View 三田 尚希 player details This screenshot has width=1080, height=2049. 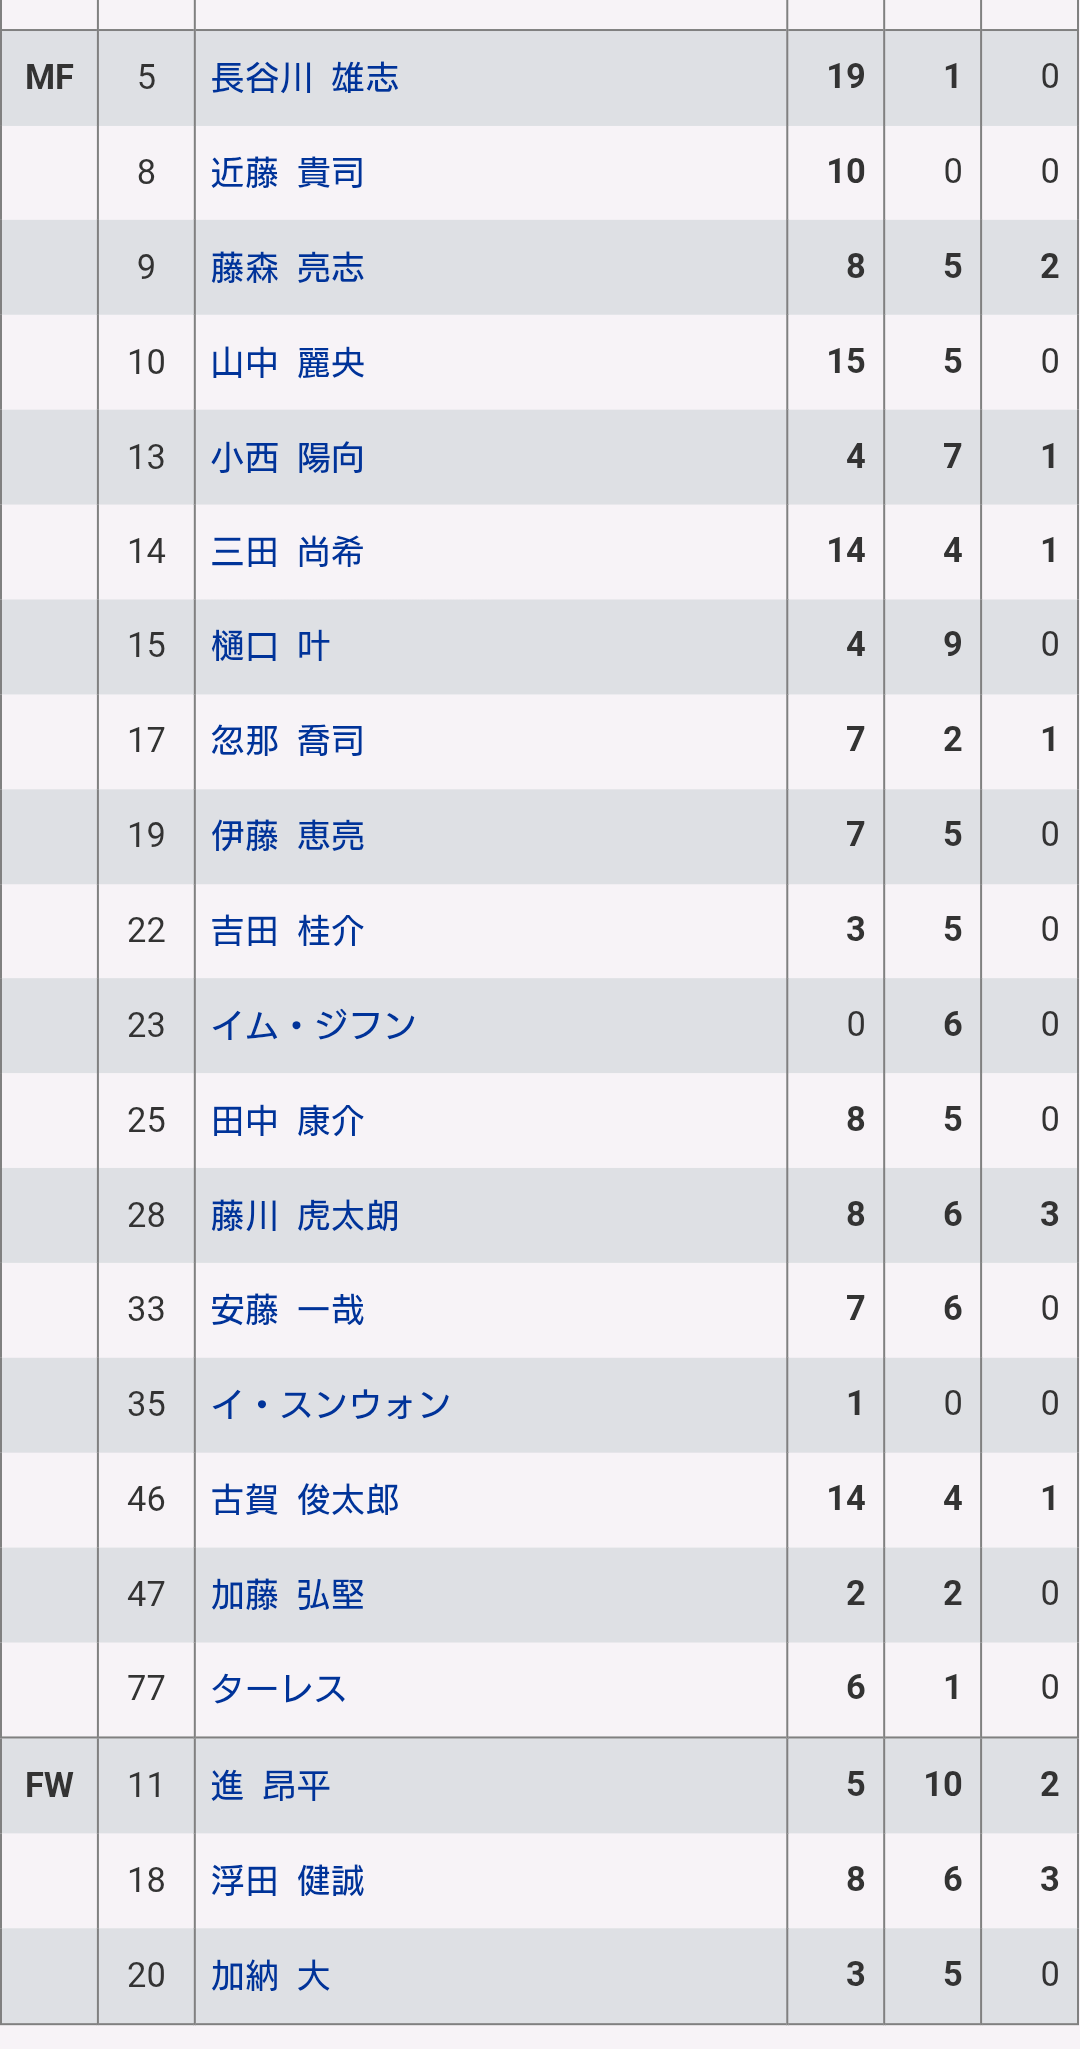(x=288, y=551)
